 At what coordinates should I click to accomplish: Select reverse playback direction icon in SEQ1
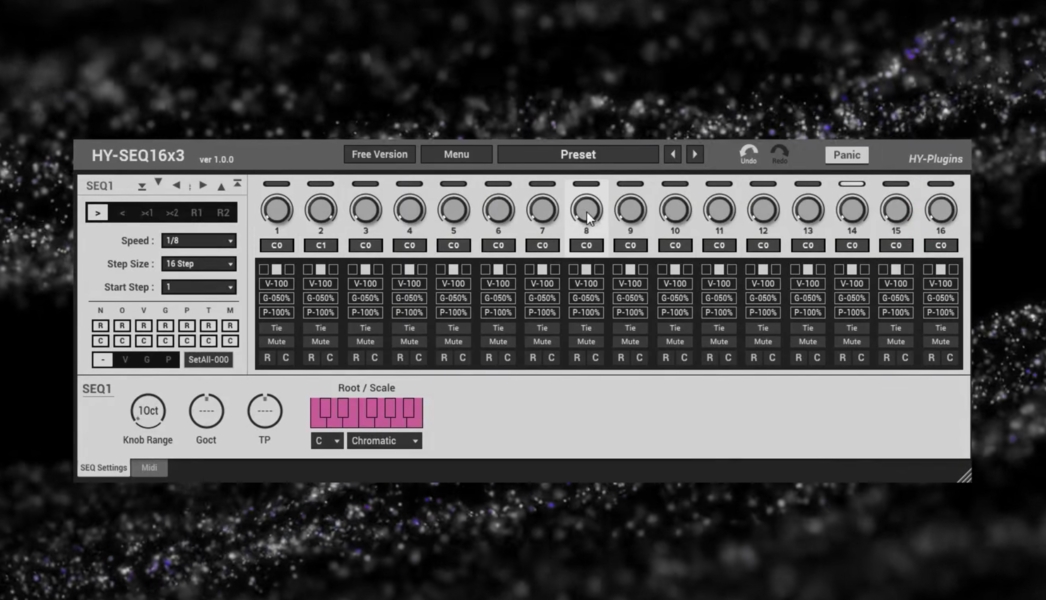pos(123,212)
